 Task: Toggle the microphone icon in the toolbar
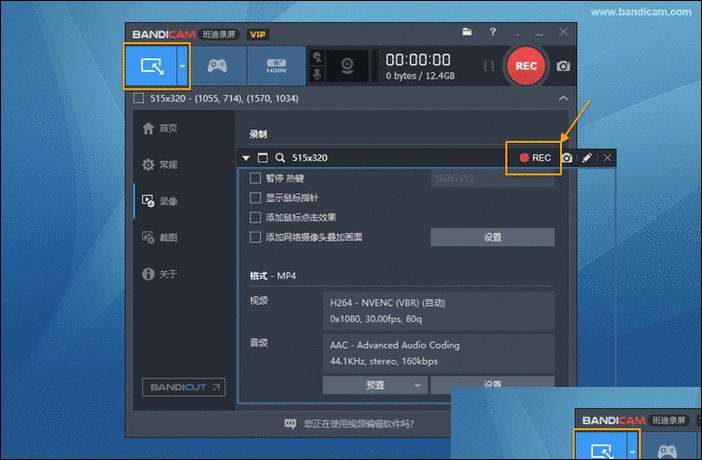(x=317, y=74)
